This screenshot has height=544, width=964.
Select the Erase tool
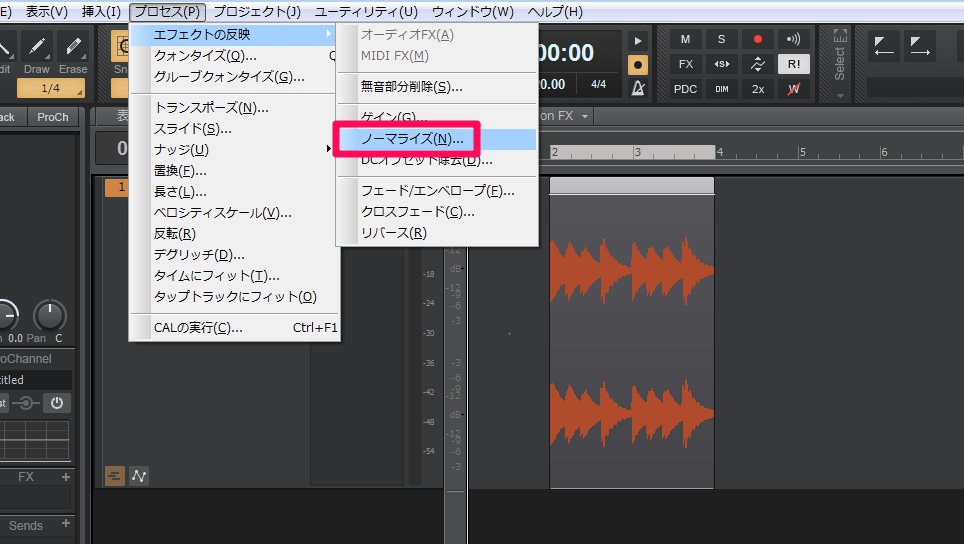(72, 52)
